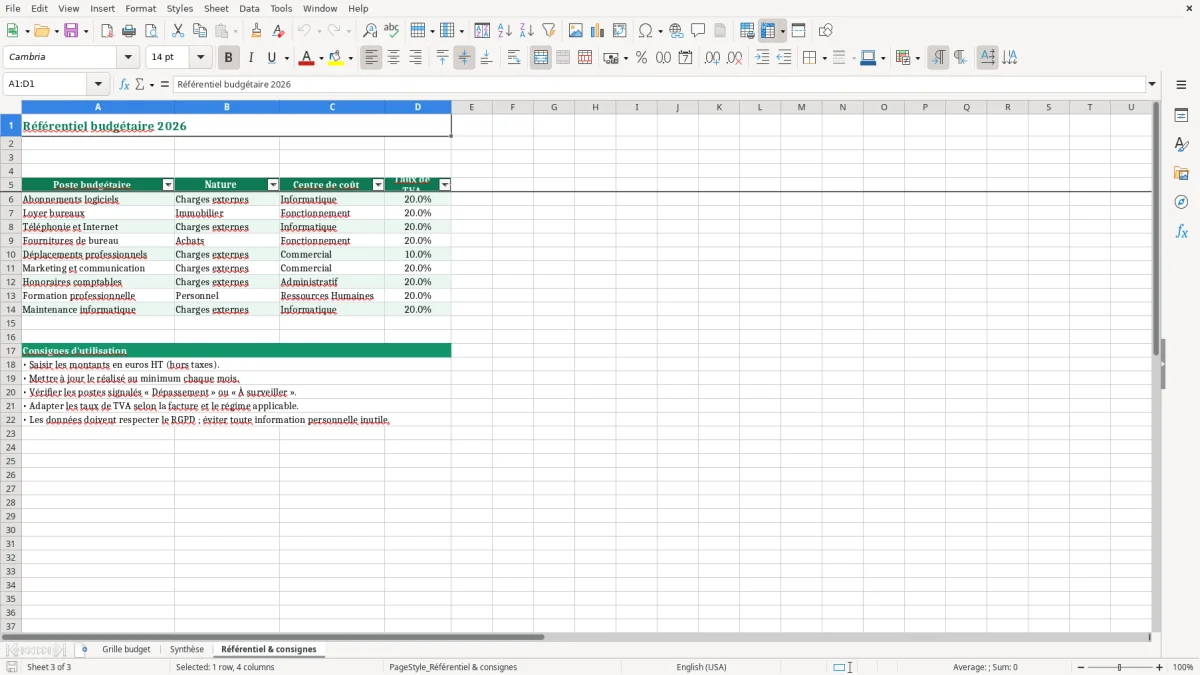1200x675 pixels.
Task: Open font size dropdown
Action: 200,58
